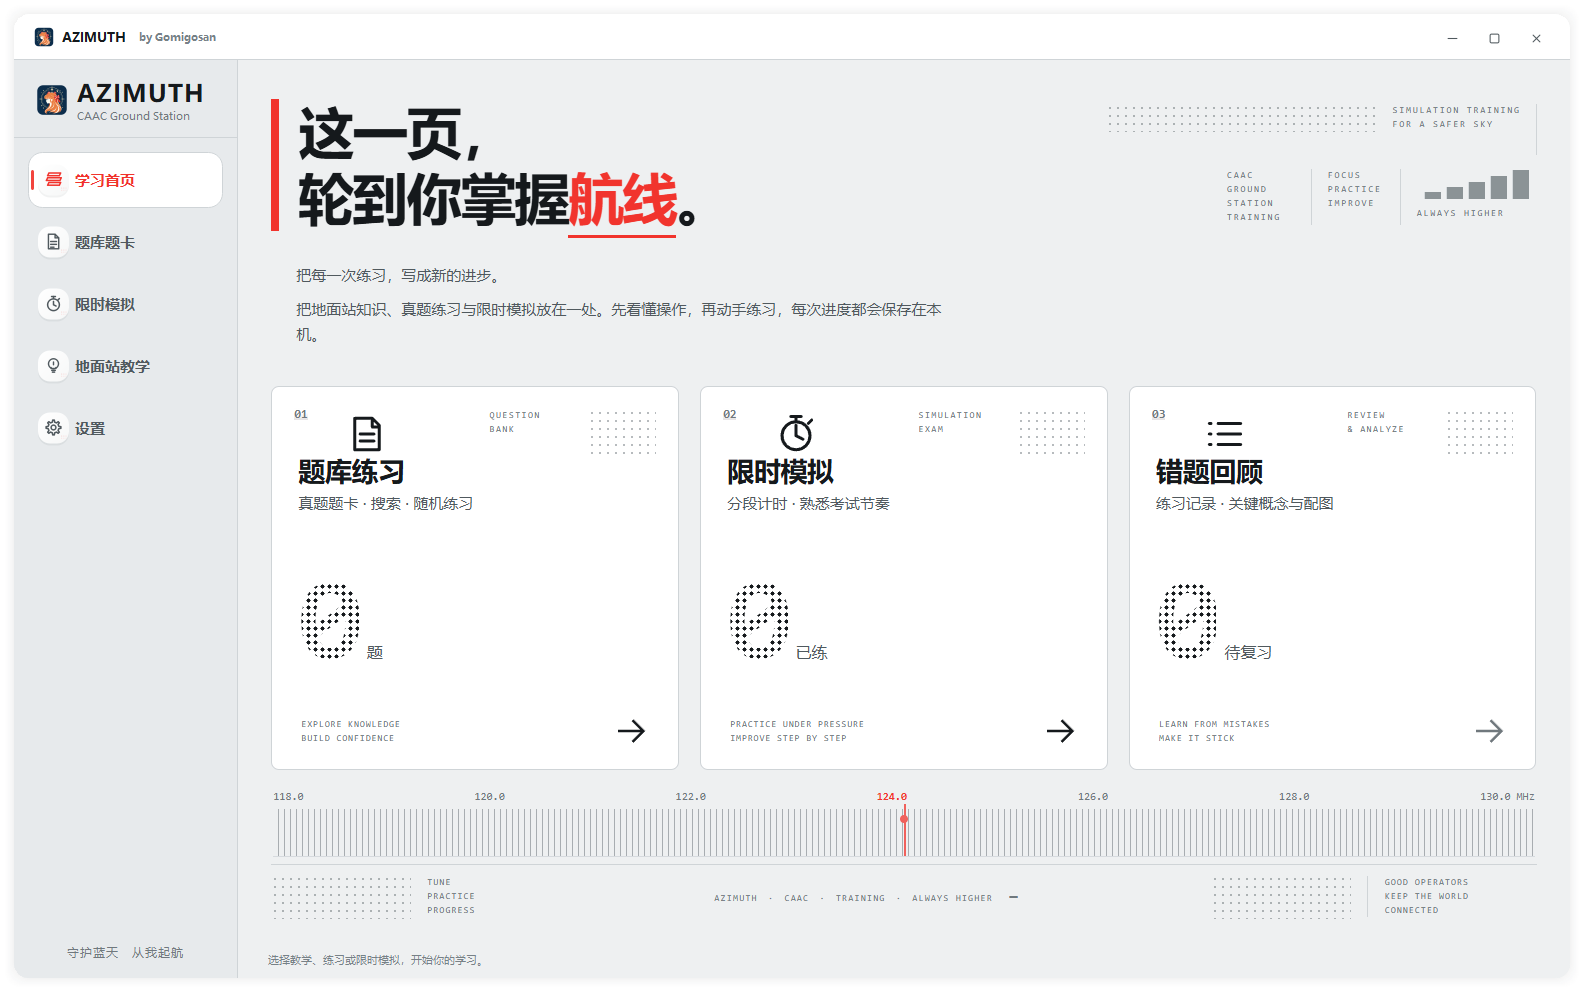Click the AZIMUTH app icon in the title bar

tap(44, 37)
